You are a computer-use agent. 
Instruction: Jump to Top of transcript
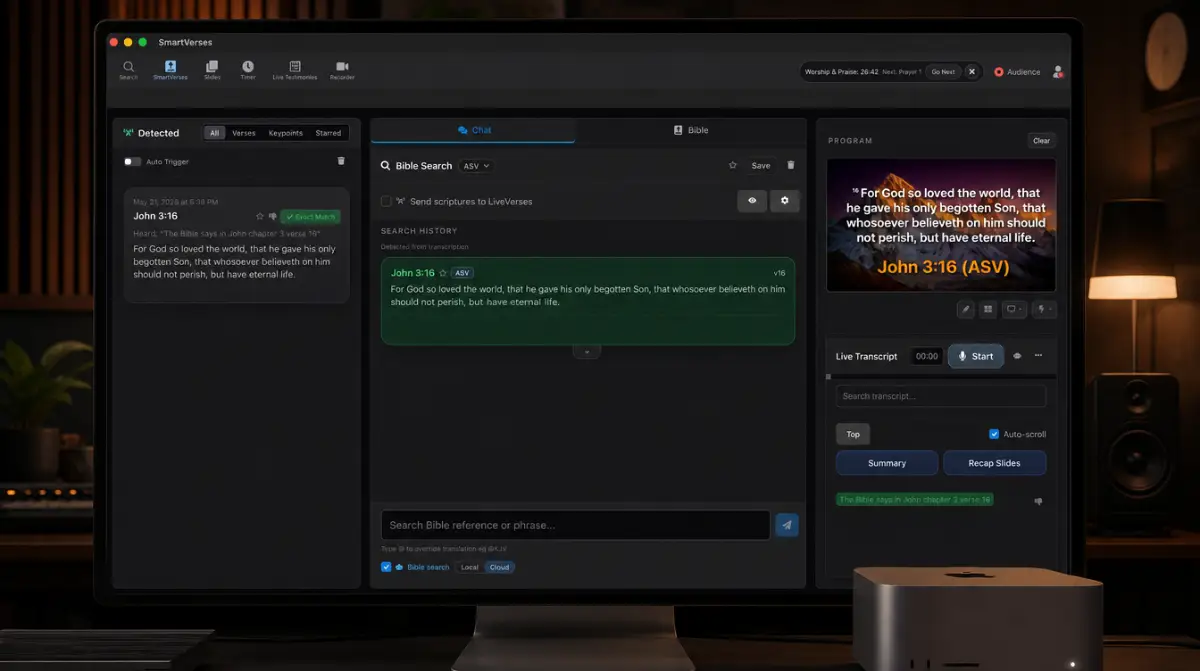[x=853, y=434]
